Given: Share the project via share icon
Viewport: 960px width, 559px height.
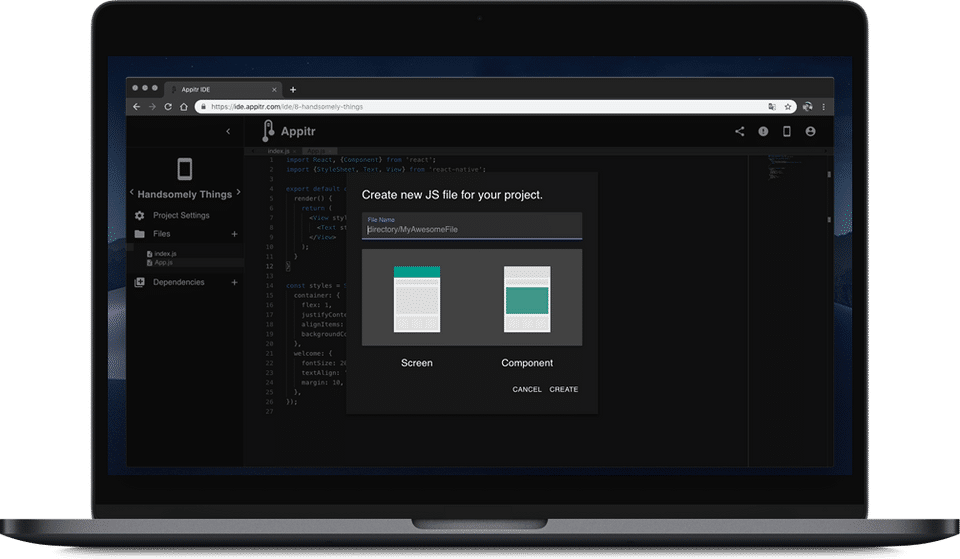Looking at the screenshot, I should pos(740,131).
